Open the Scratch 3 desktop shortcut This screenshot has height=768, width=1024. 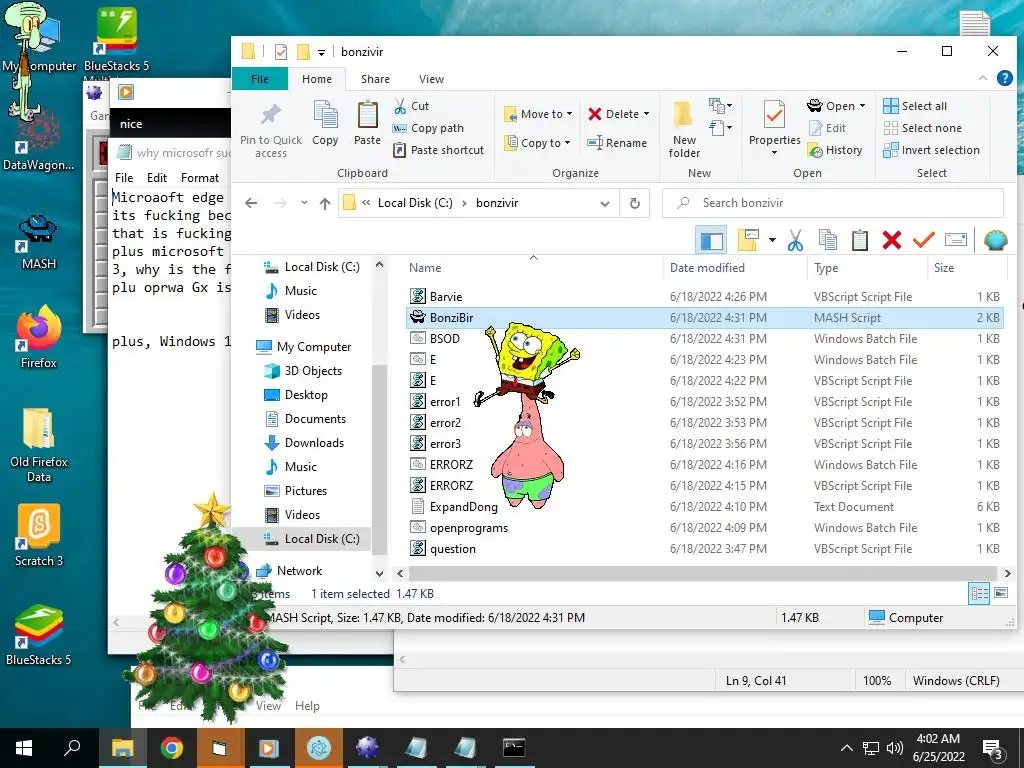pyautogui.click(x=39, y=536)
